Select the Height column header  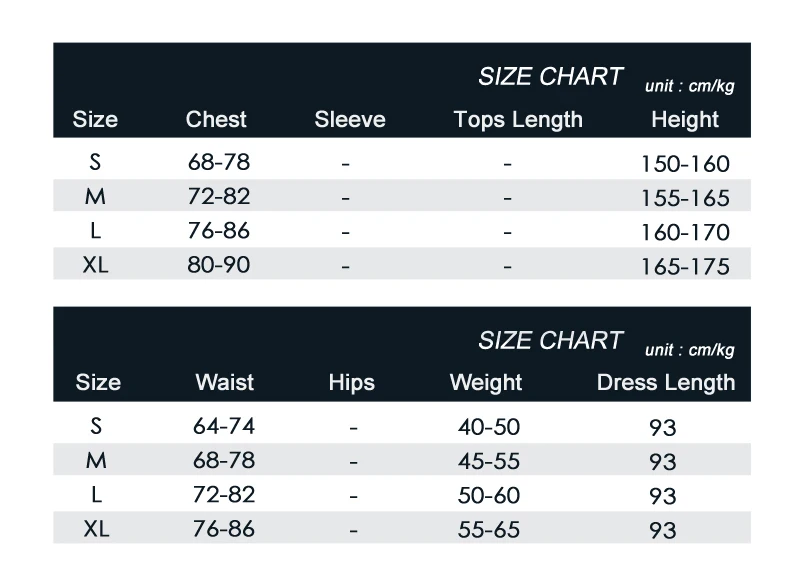coord(685,120)
